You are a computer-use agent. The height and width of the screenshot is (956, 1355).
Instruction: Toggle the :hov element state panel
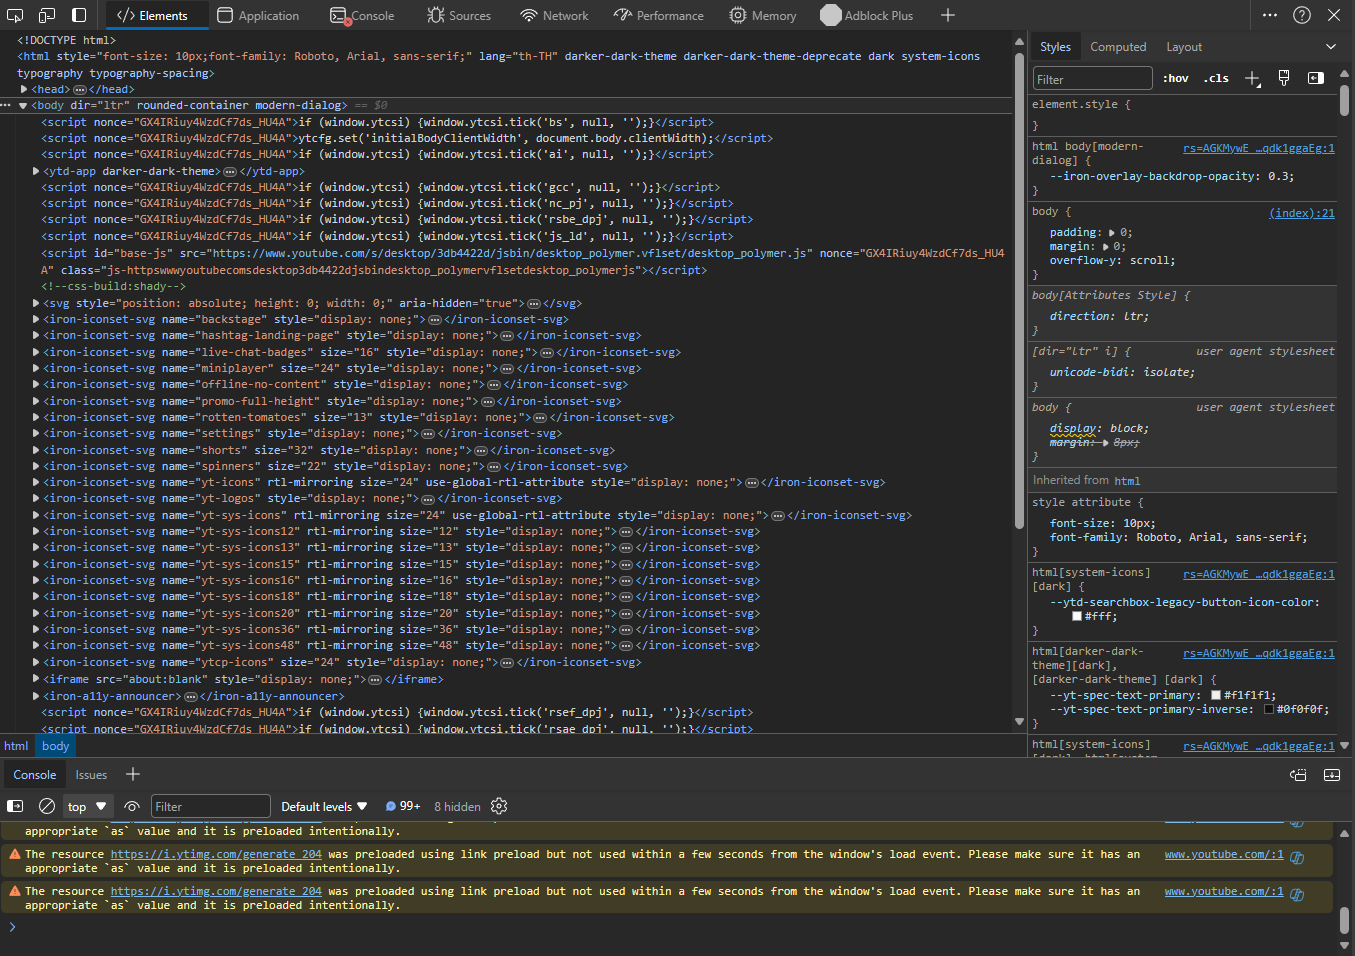pos(1176,78)
